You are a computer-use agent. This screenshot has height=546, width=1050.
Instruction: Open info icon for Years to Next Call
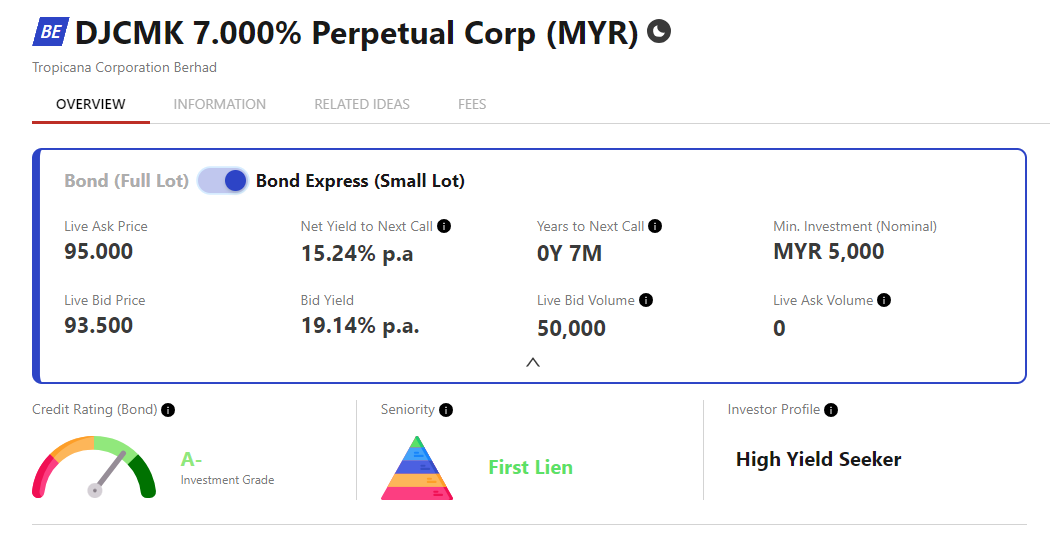pos(655,226)
